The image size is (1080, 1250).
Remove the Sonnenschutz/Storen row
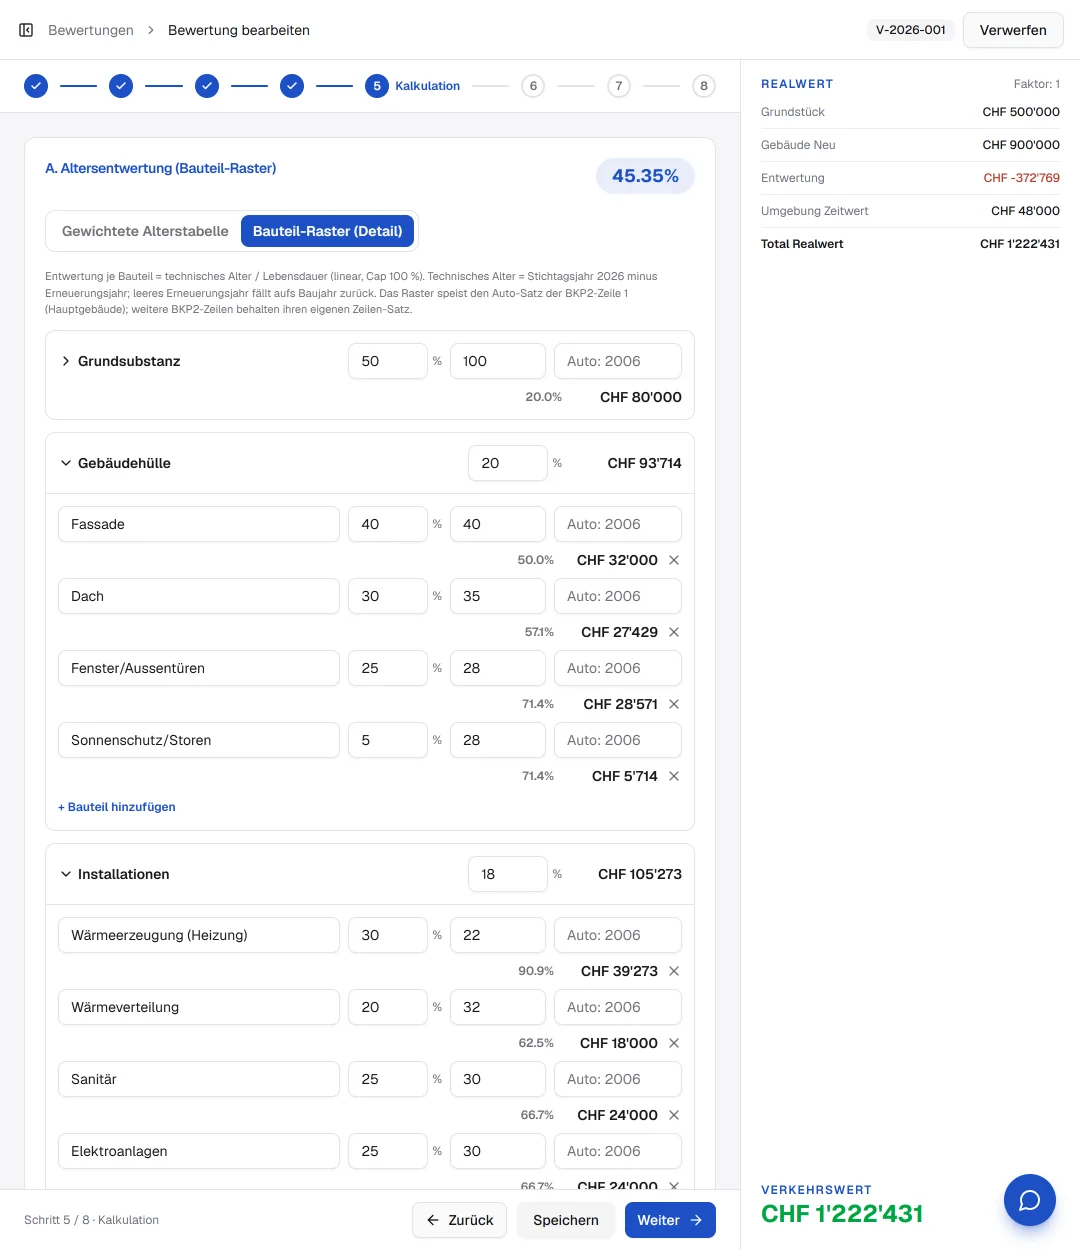(674, 776)
